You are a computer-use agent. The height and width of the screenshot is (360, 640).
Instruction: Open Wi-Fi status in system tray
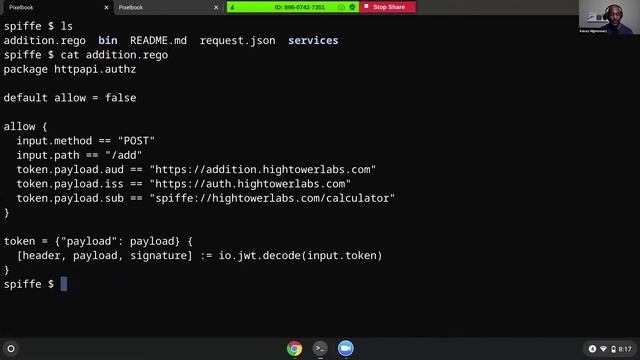coord(603,349)
